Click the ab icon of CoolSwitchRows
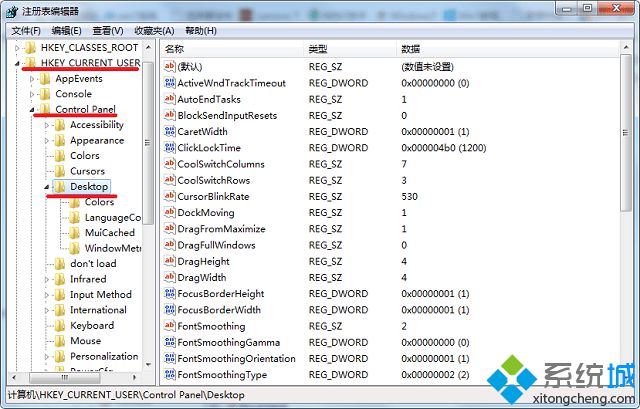 pyautogui.click(x=169, y=180)
